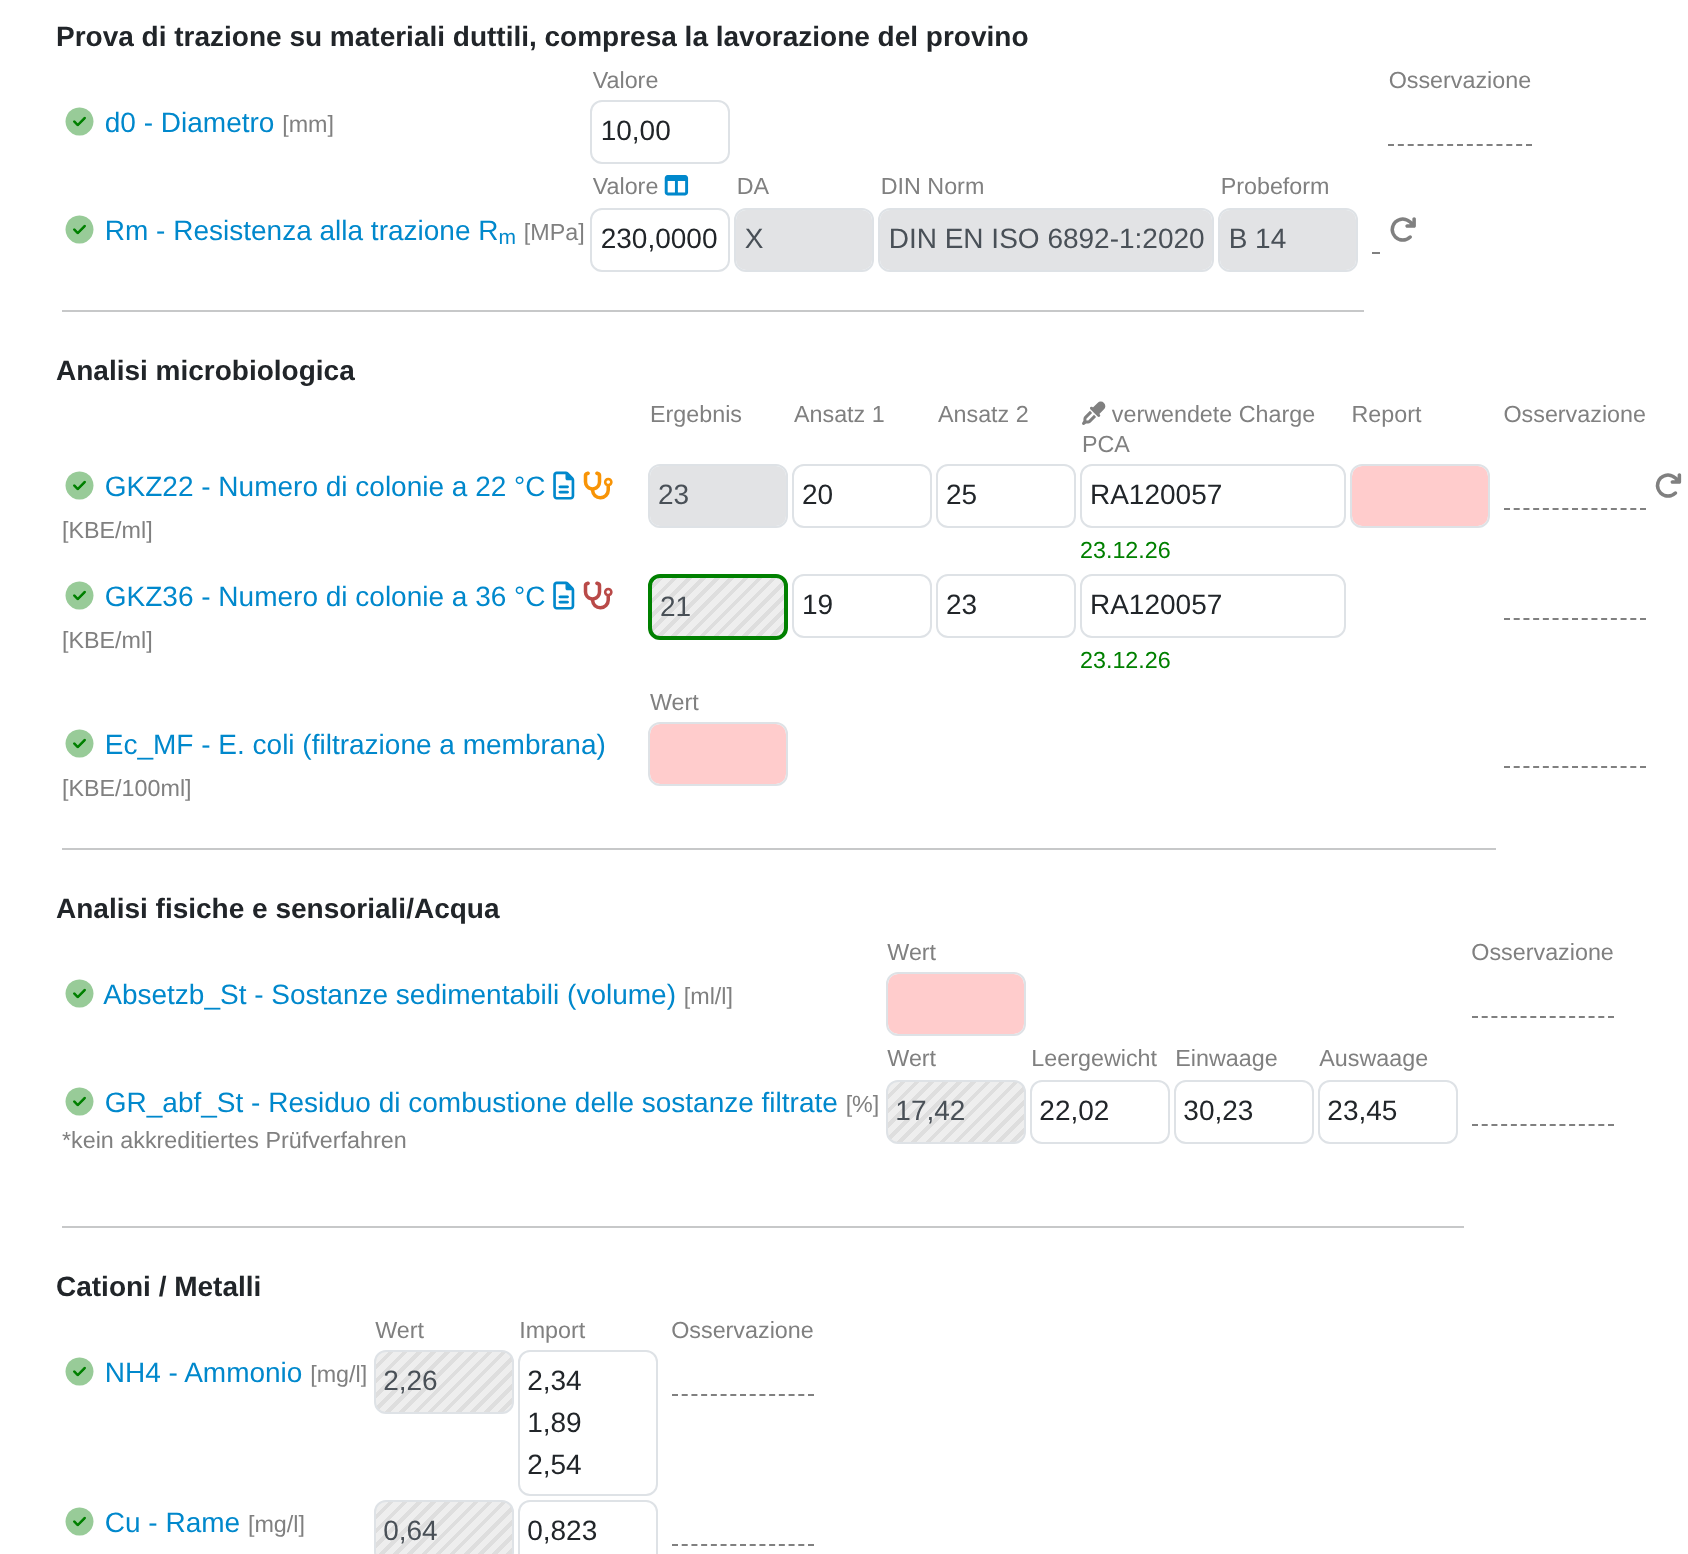Open the GKZ22 - Numero di colonie link

pos(325,487)
